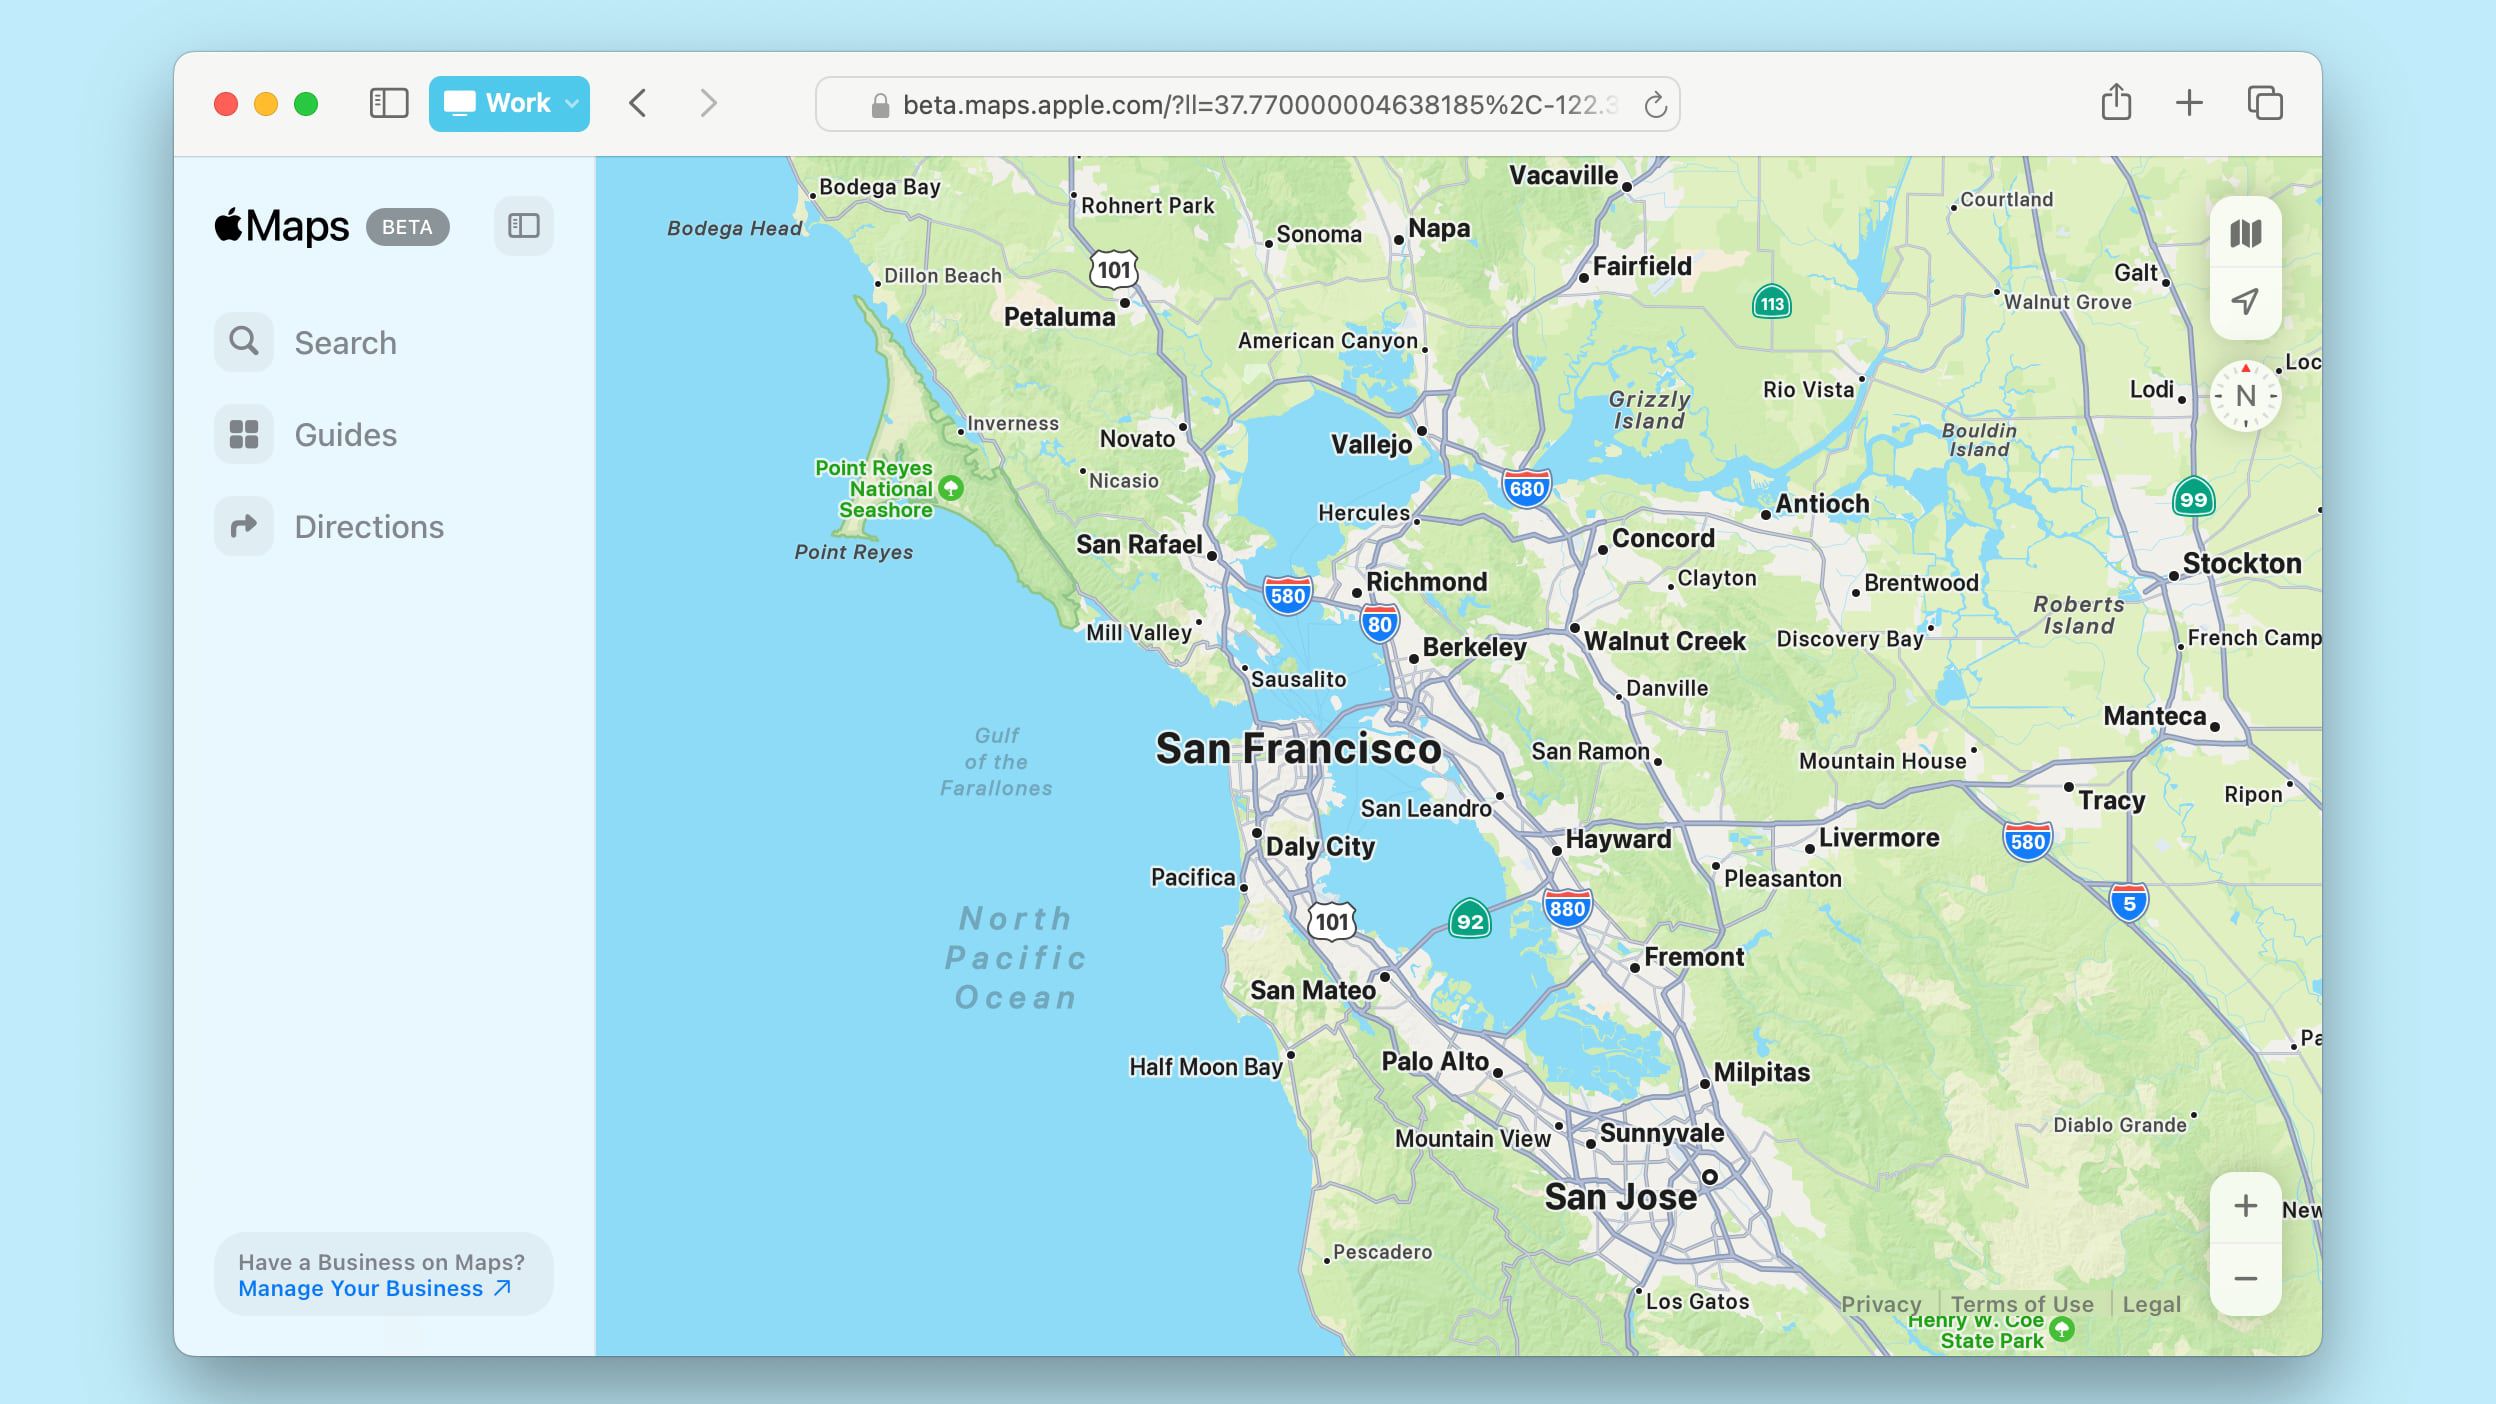Click the Apple Maps logo
The width and height of the screenshot is (2496, 1404).
pos(283,225)
